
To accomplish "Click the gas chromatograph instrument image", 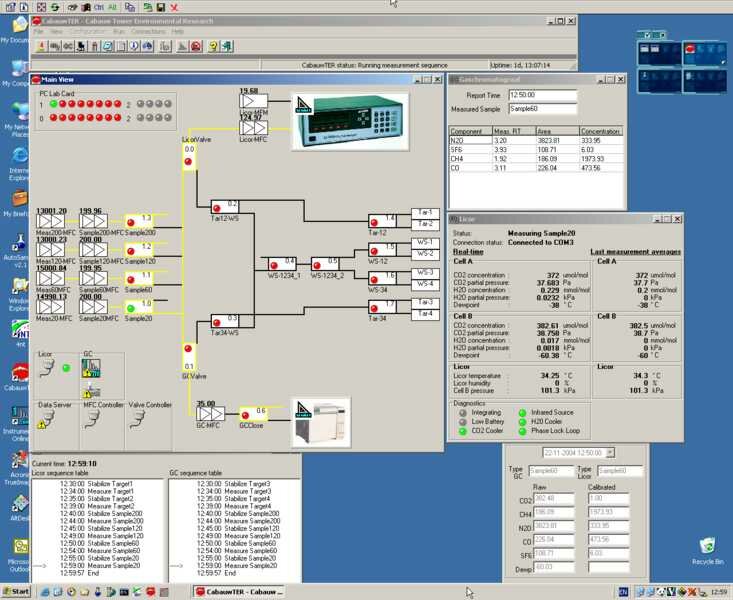I will [320, 421].
